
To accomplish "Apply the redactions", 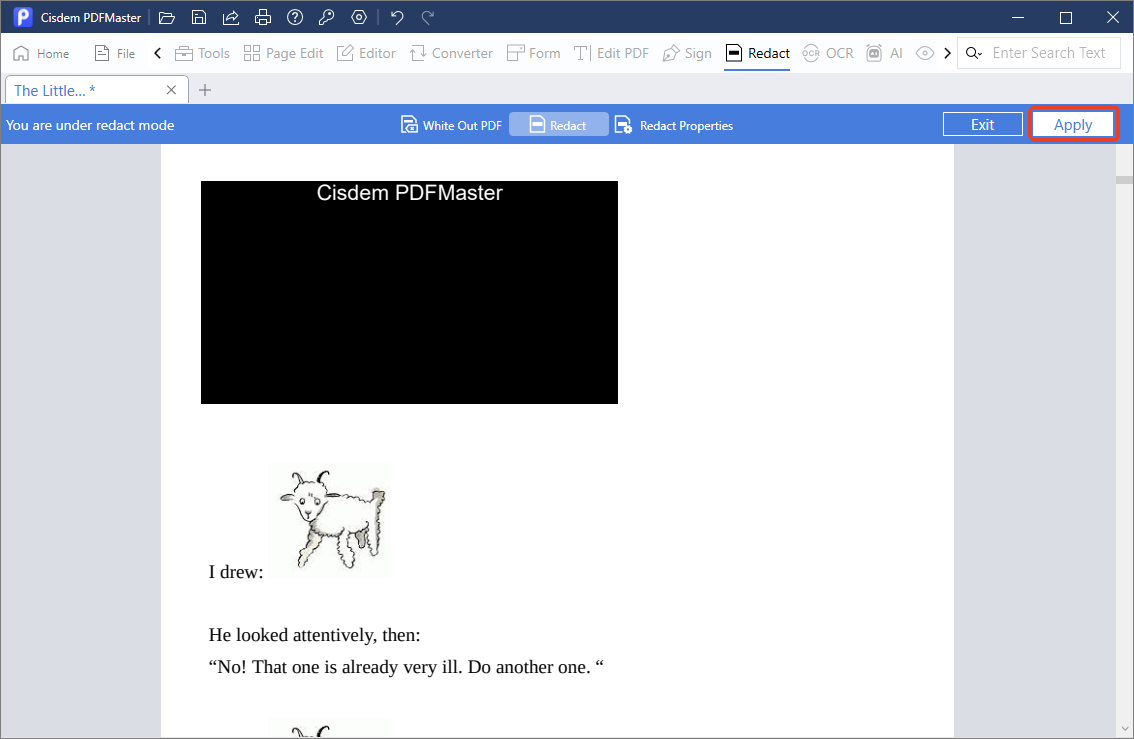I will point(1073,124).
